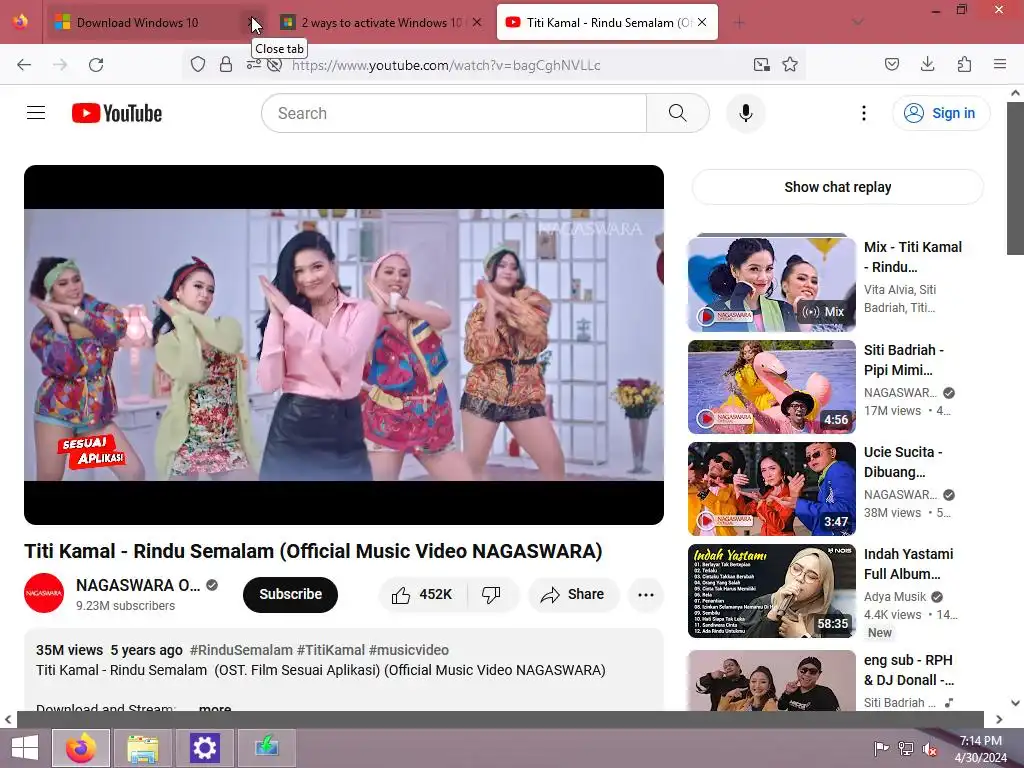The height and width of the screenshot is (768, 1024).
Task: Open a new browser tab
Action: [739, 22]
